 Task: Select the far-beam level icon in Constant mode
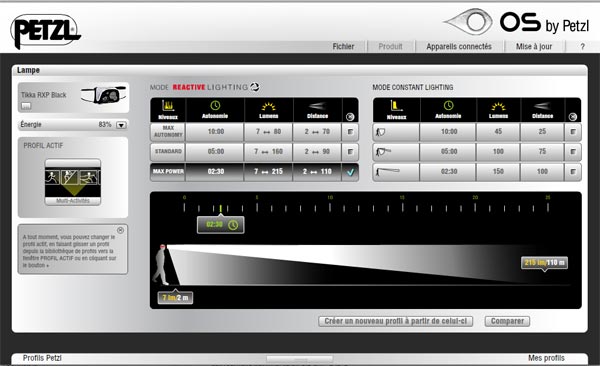coord(387,172)
